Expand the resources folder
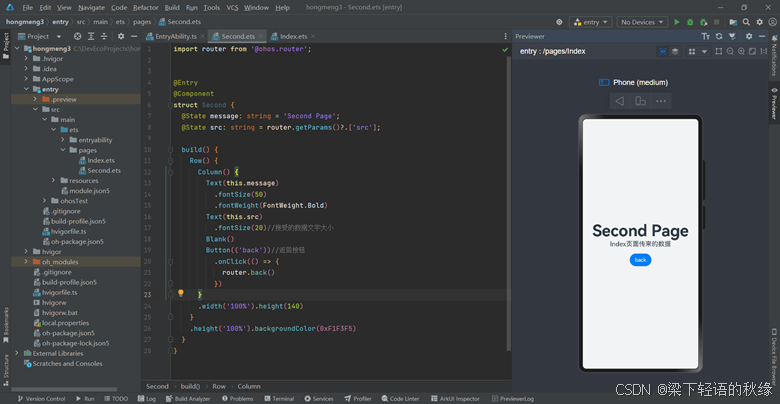Viewport: 780px width, 404px height. pos(53,181)
